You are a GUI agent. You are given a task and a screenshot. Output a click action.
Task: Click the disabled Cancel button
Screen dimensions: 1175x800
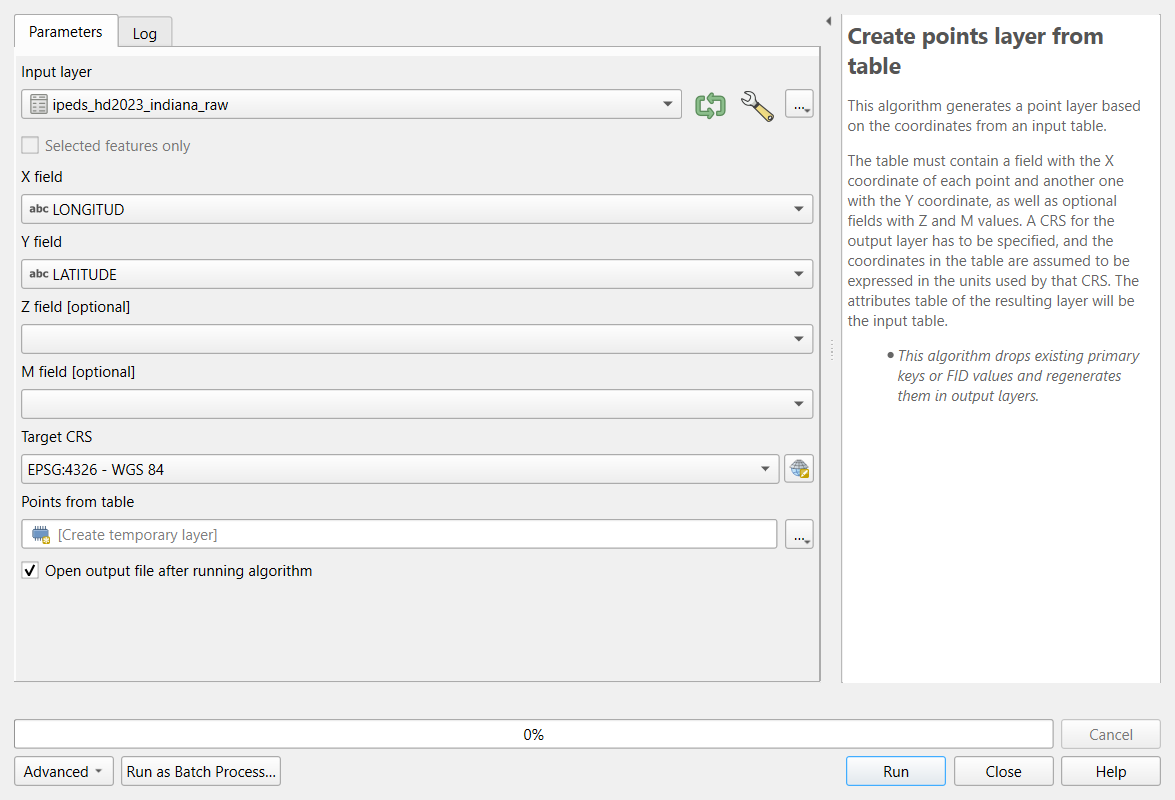(1111, 735)
